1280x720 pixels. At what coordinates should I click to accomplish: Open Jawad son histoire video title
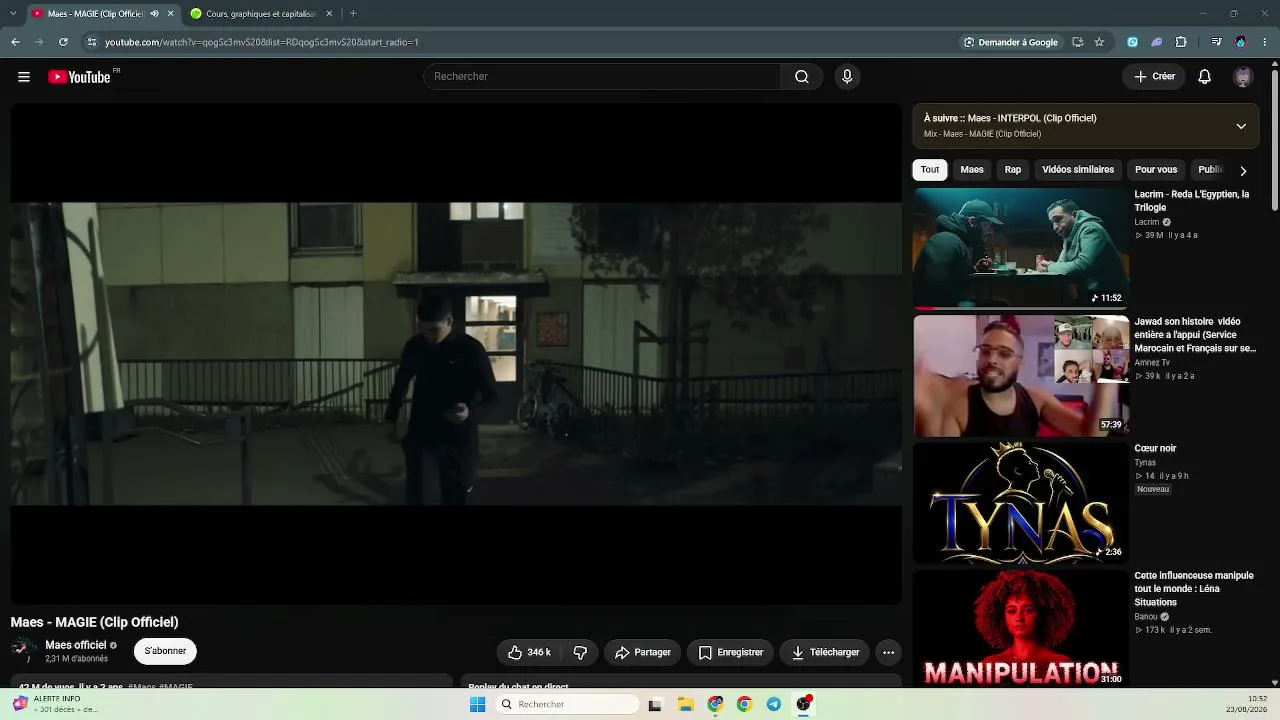(x=1195, y=335)
